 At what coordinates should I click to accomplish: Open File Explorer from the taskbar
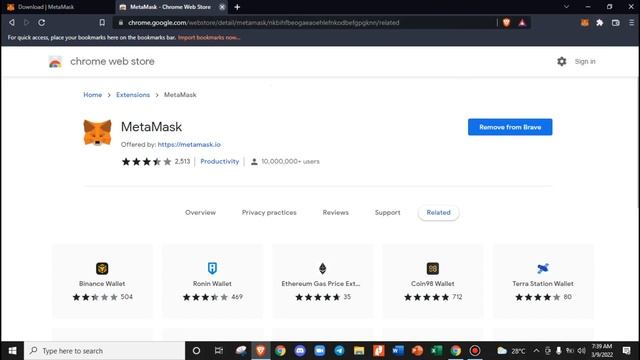[359, 351]
